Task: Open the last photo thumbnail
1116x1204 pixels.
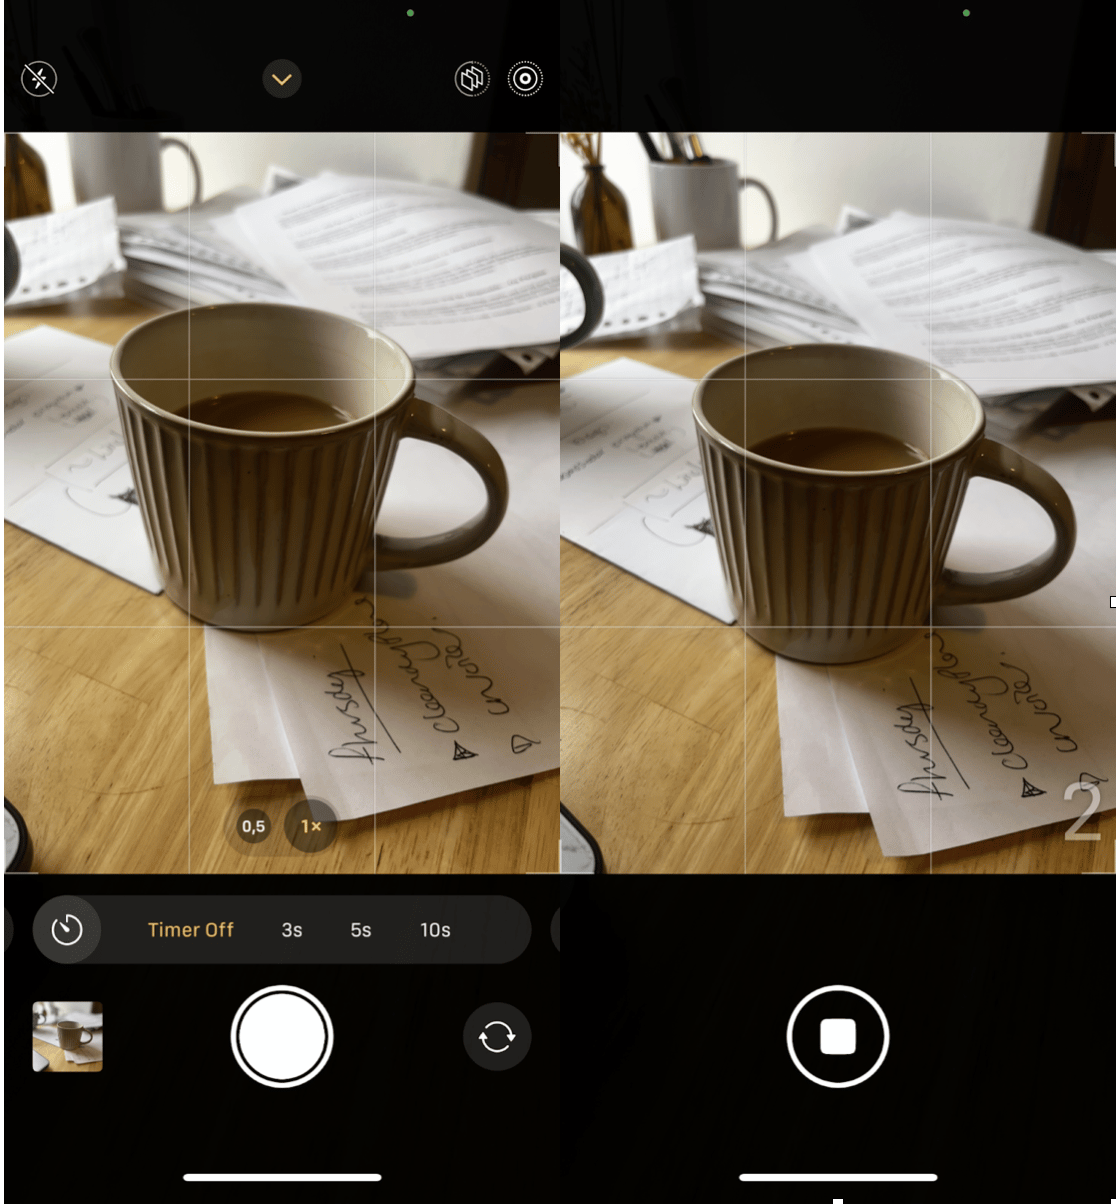Action: click(68, 1037)
